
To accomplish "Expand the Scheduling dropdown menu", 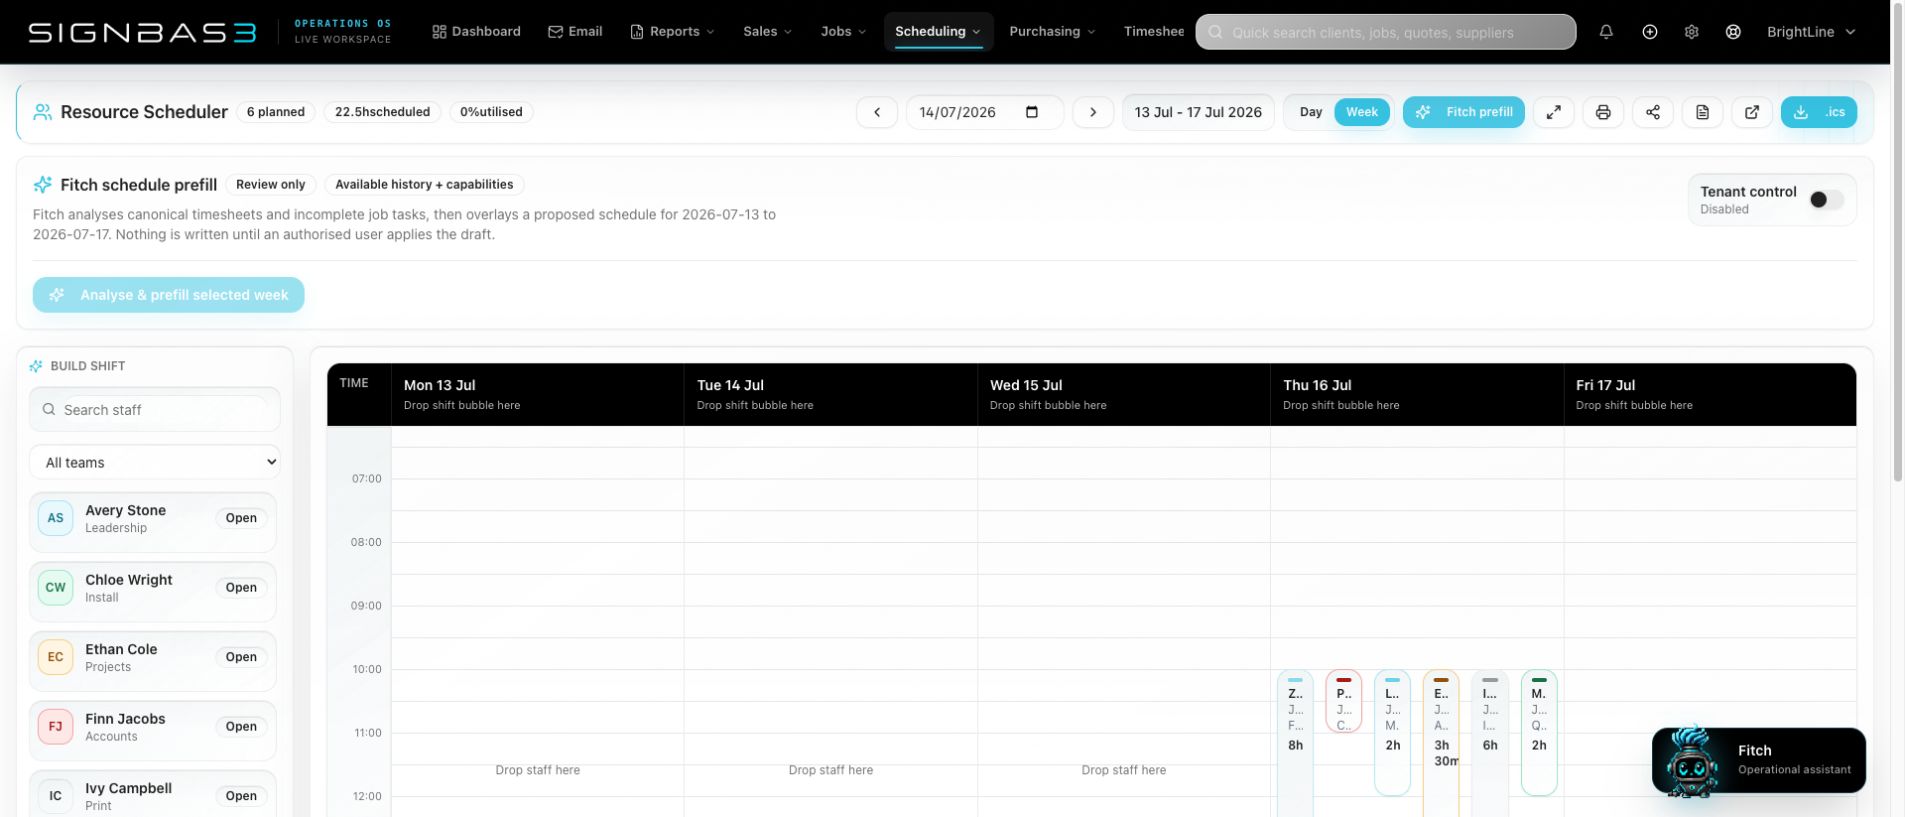I will (x=938, y=32).
